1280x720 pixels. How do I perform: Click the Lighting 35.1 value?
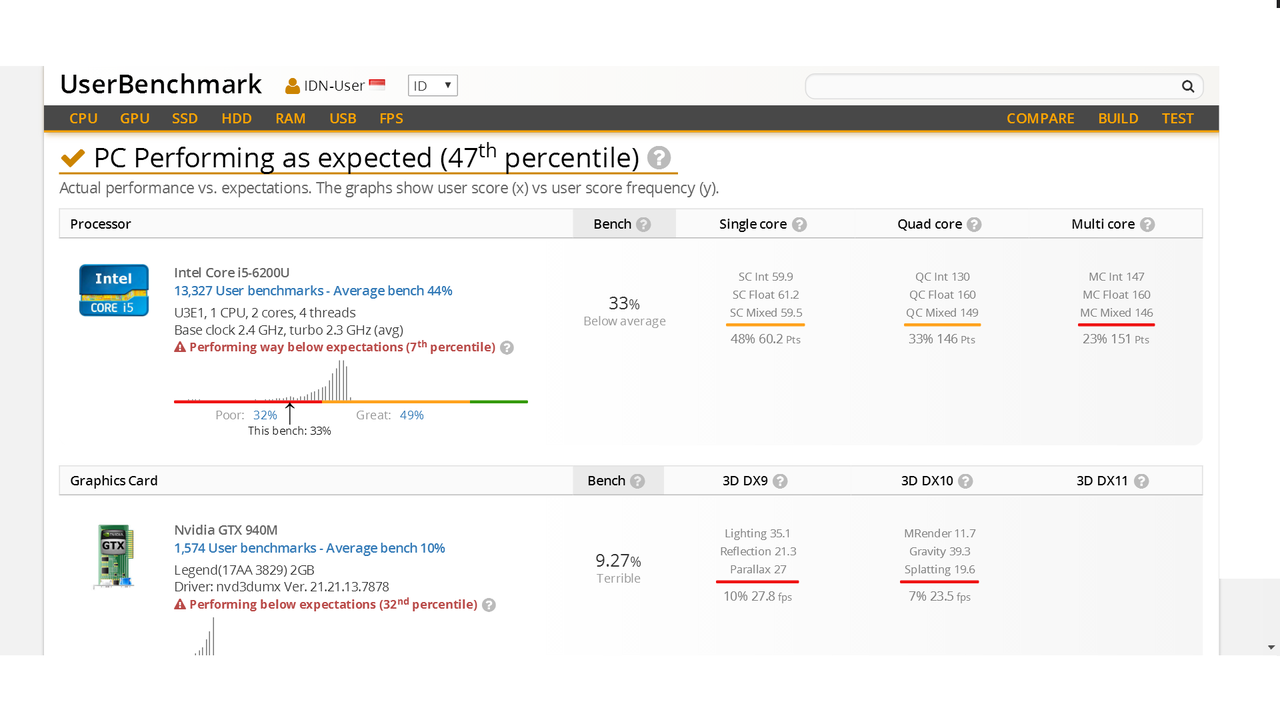point(758,534)
